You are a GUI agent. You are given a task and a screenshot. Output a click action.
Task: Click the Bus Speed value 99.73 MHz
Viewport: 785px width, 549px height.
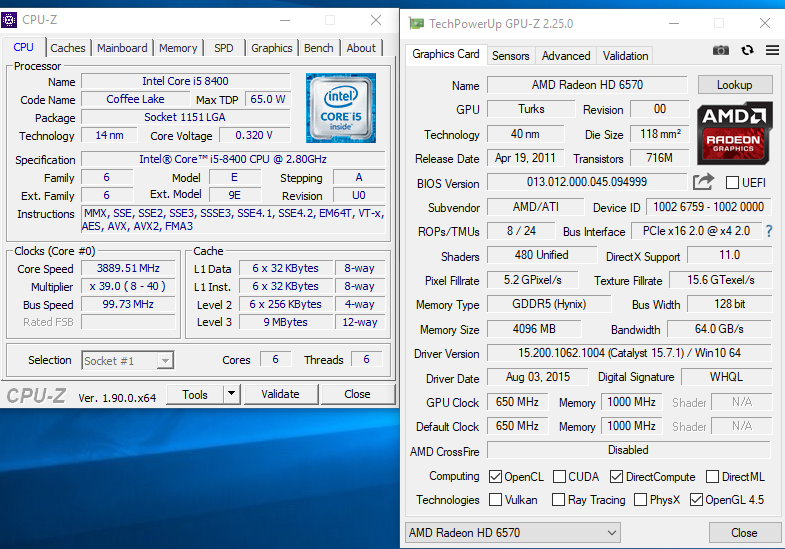coord(128,304)
